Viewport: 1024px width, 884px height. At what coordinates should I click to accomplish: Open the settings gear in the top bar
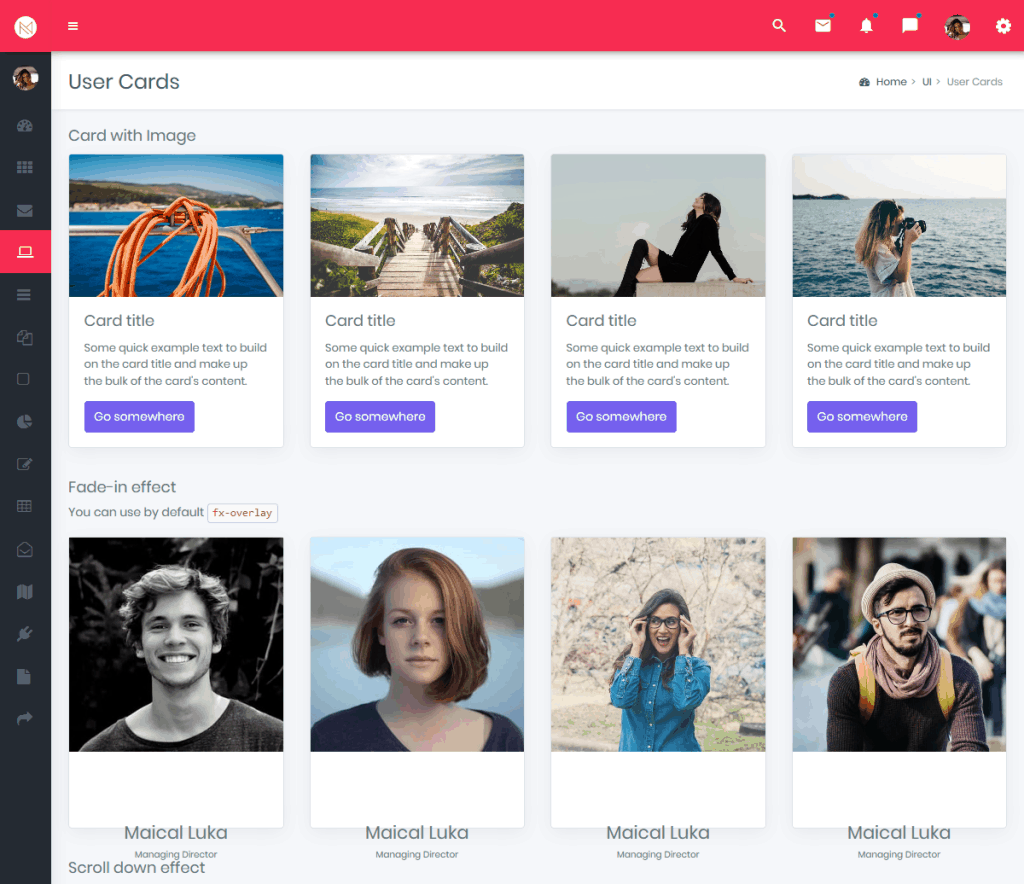coord(1002,26)
